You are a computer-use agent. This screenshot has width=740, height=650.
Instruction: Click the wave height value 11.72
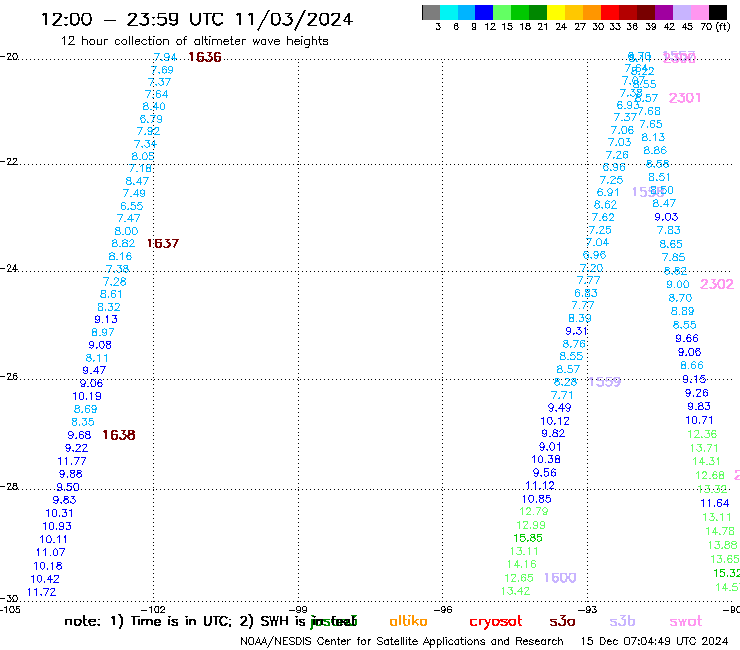(x=42, y=592)
